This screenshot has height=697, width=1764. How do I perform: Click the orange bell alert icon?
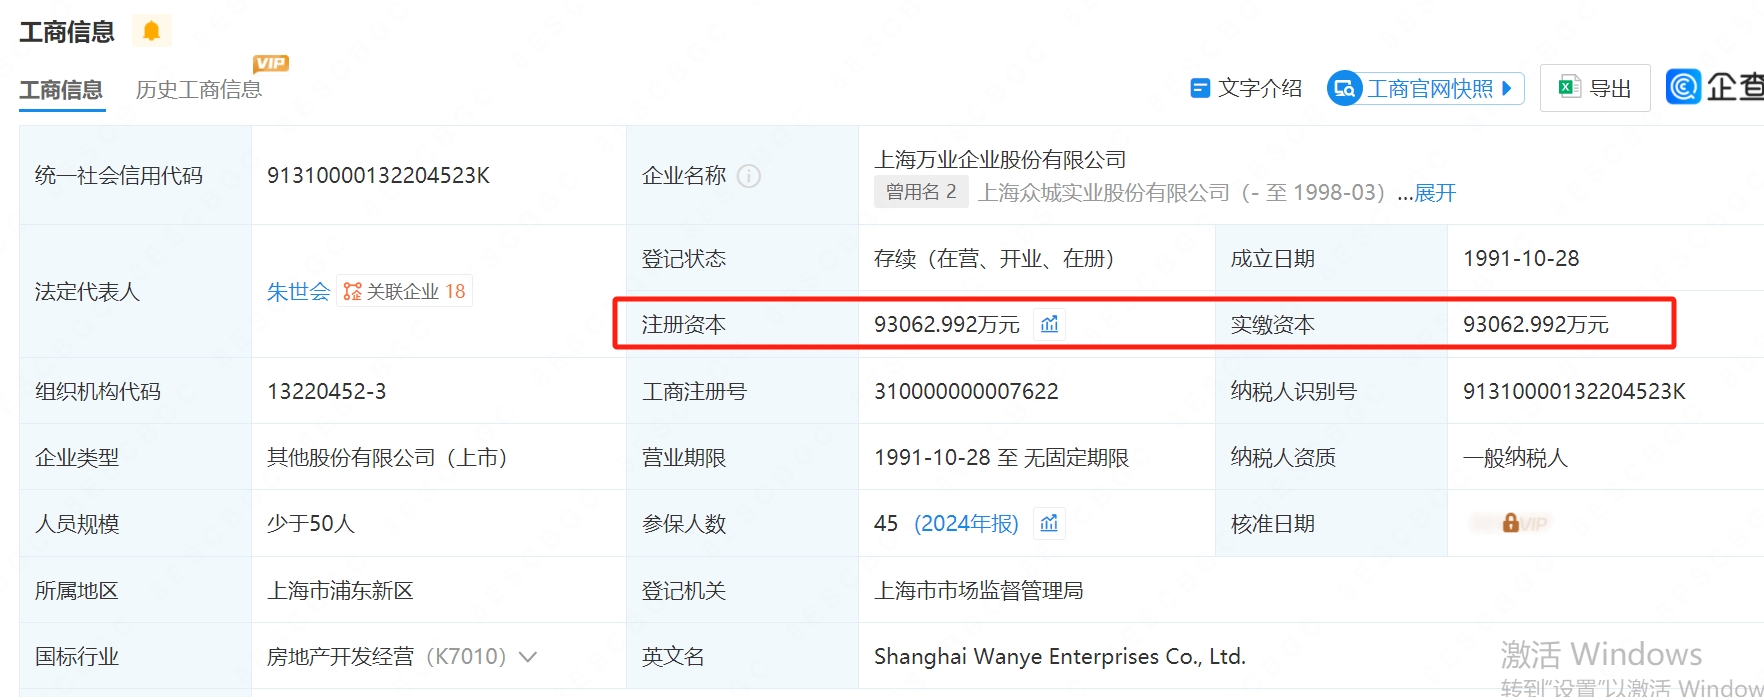coord(151,31)
